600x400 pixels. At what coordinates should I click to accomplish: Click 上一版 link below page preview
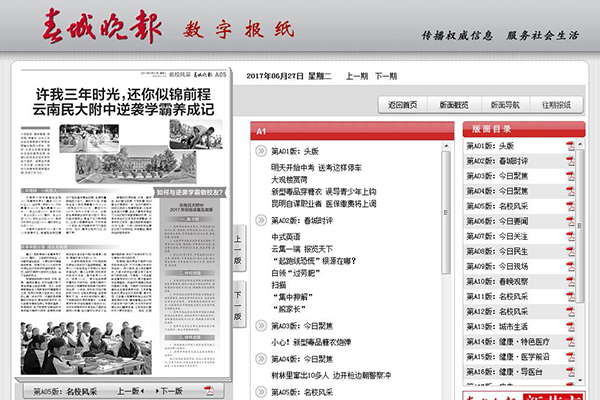[130, 391]
